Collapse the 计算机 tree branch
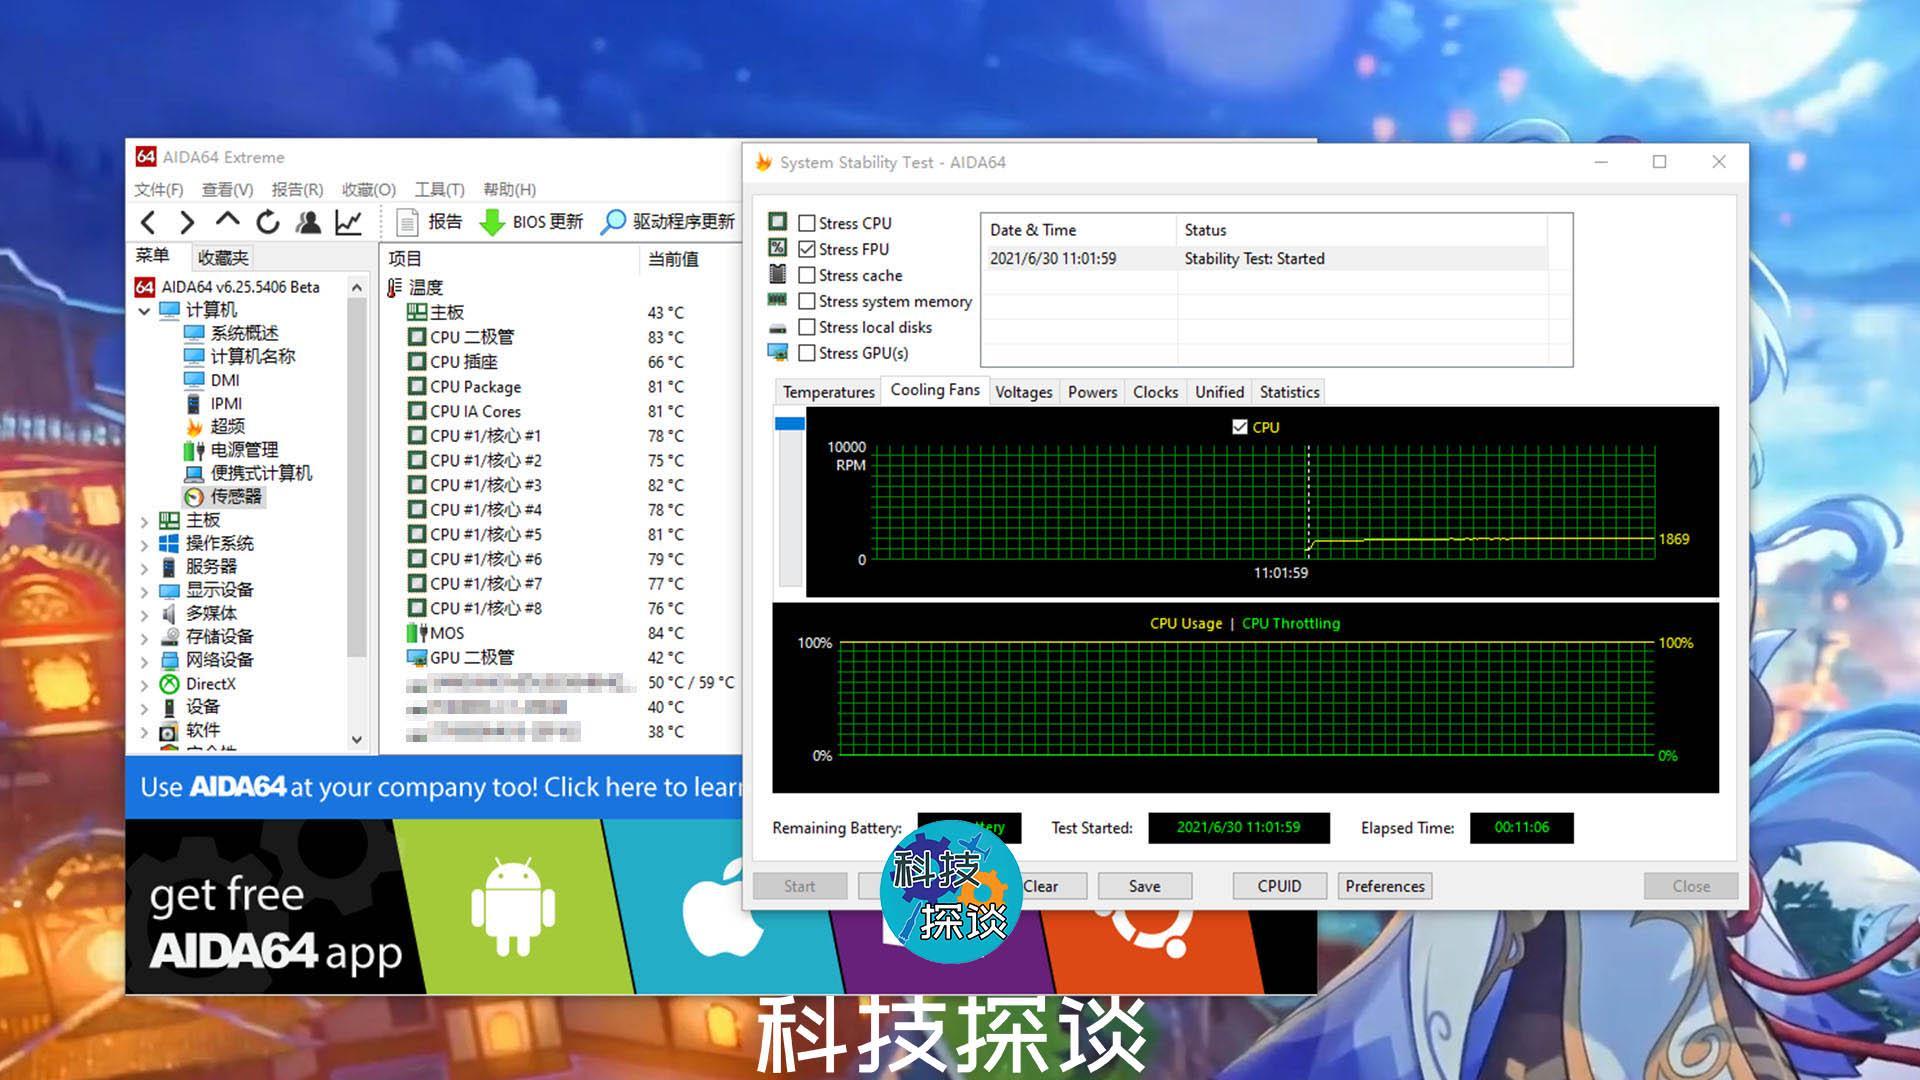Viewport: 1920px width, 1080px height. 145,310
